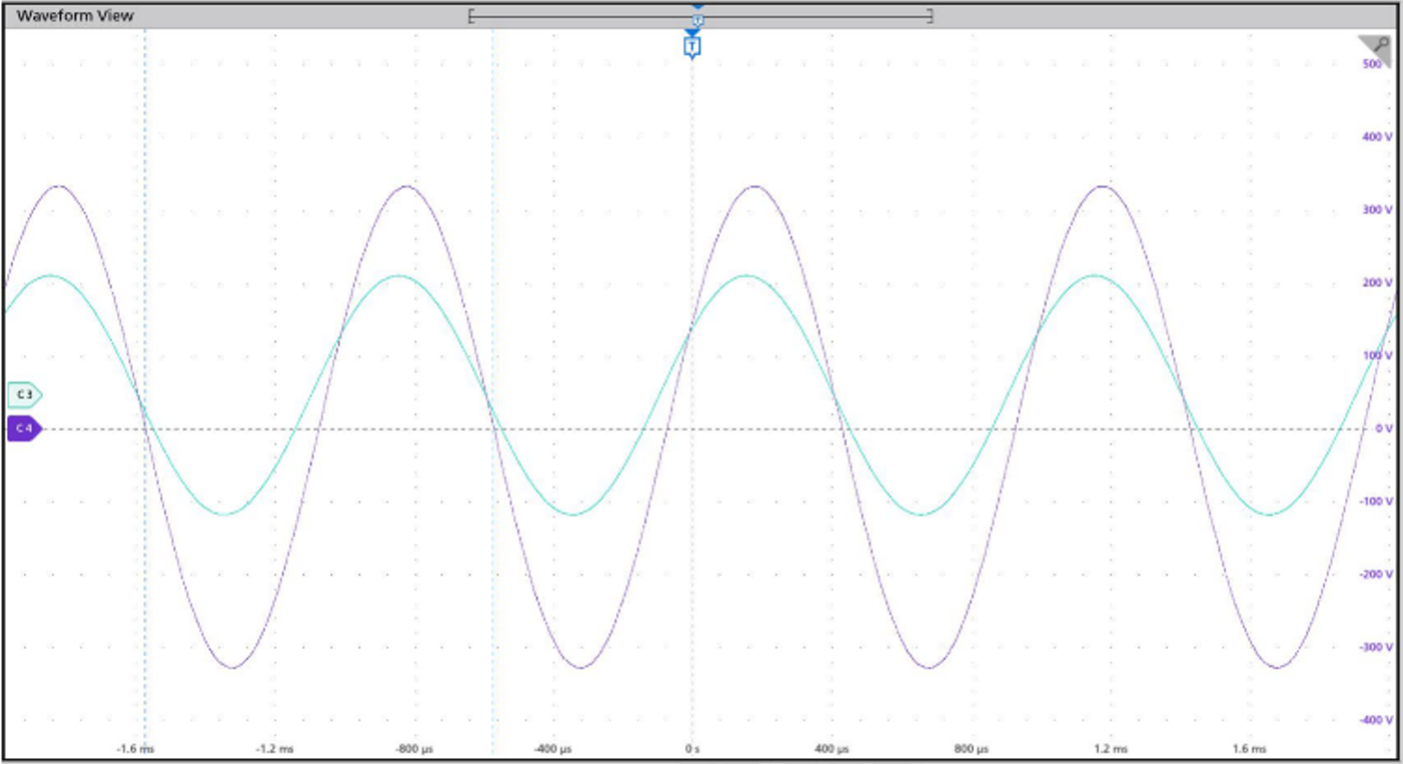This screenshot has width=1403, height=764.
Task: Click the trigger indicator in the record bar
Action: pyautogui.click(x=698, y=18)
